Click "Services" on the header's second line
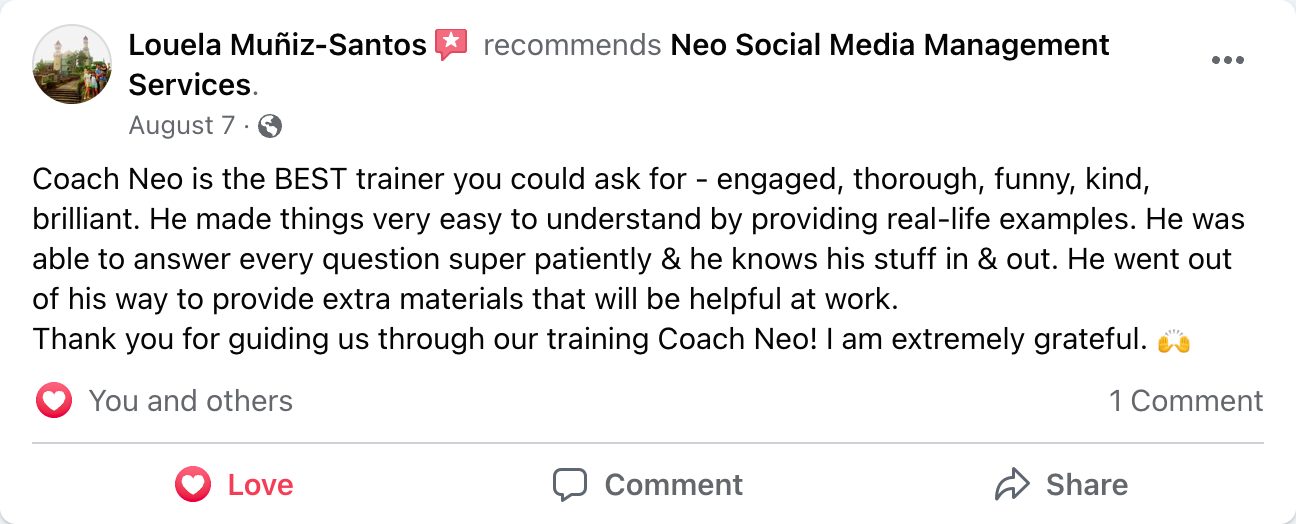 pos(189,84)
